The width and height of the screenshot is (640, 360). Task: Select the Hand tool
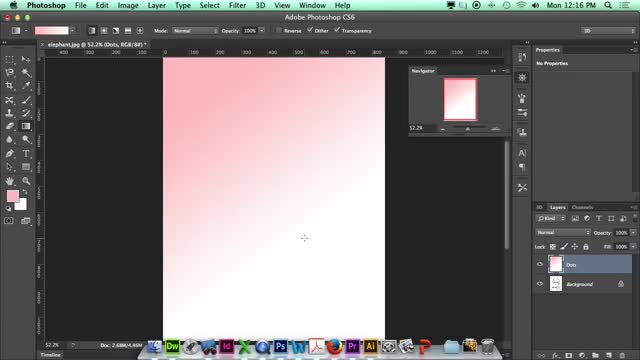(x=9, y=180)
